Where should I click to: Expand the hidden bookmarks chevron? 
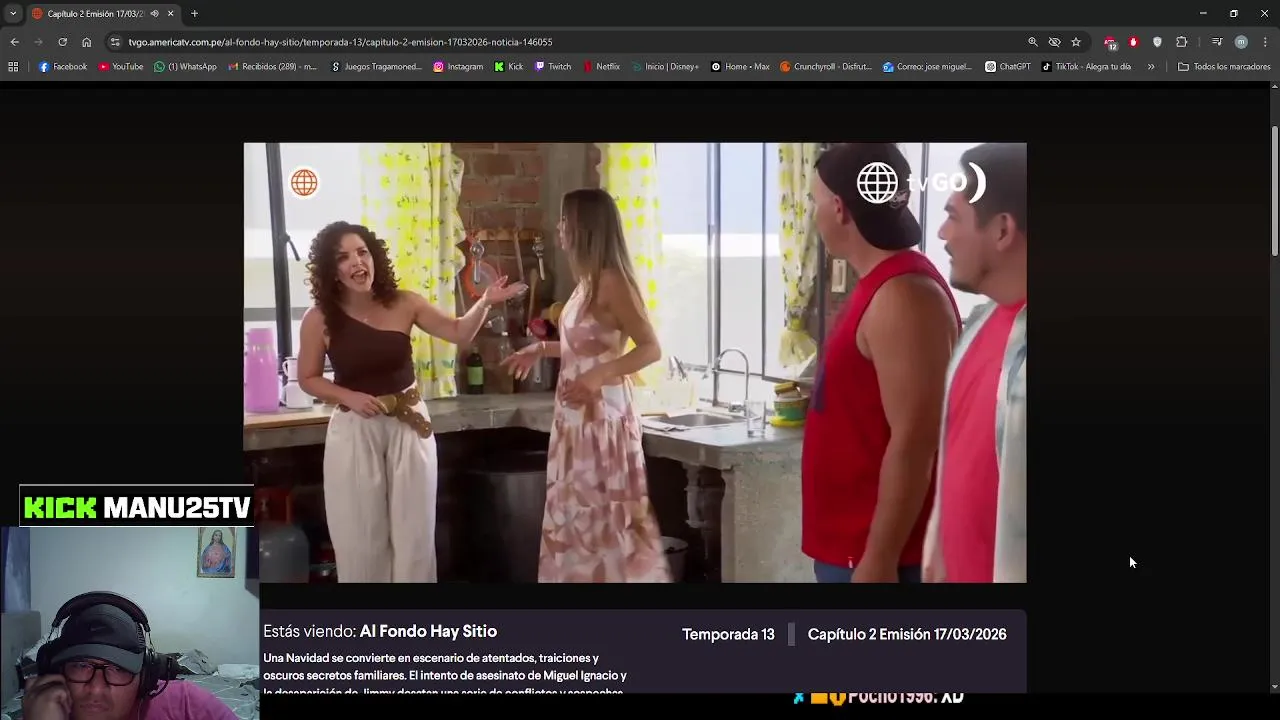[x=1151, y=67]
